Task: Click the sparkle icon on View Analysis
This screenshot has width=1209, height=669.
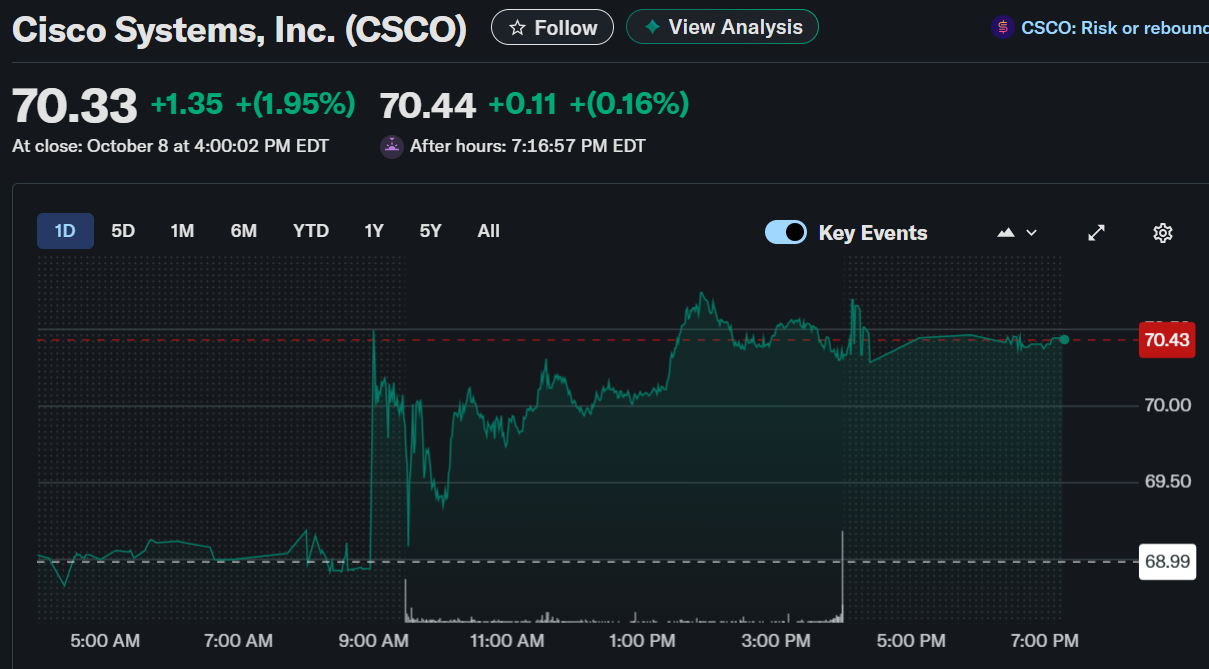Action: 652,27
